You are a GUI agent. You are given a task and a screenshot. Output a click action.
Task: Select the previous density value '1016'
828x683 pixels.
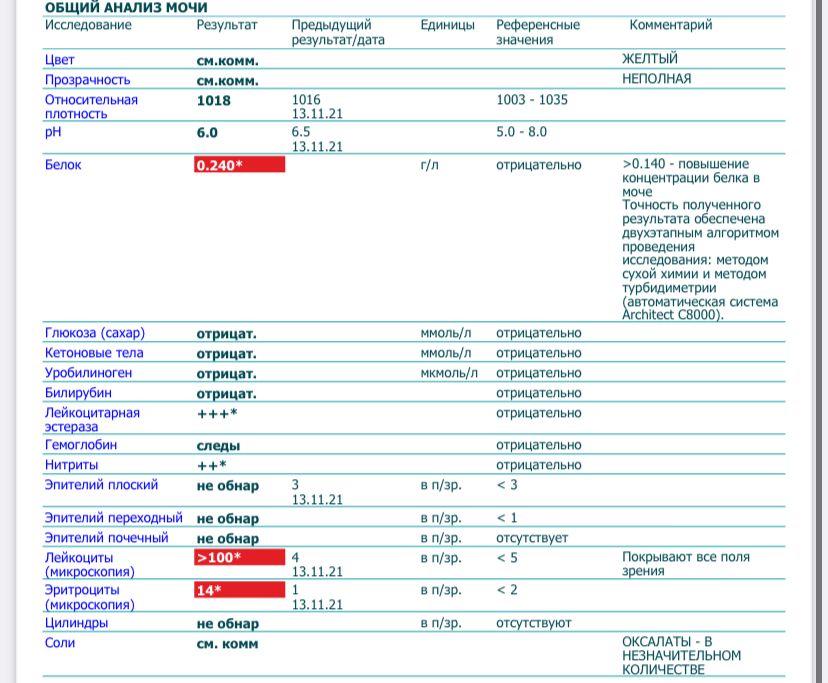click(x=306, y=99)
